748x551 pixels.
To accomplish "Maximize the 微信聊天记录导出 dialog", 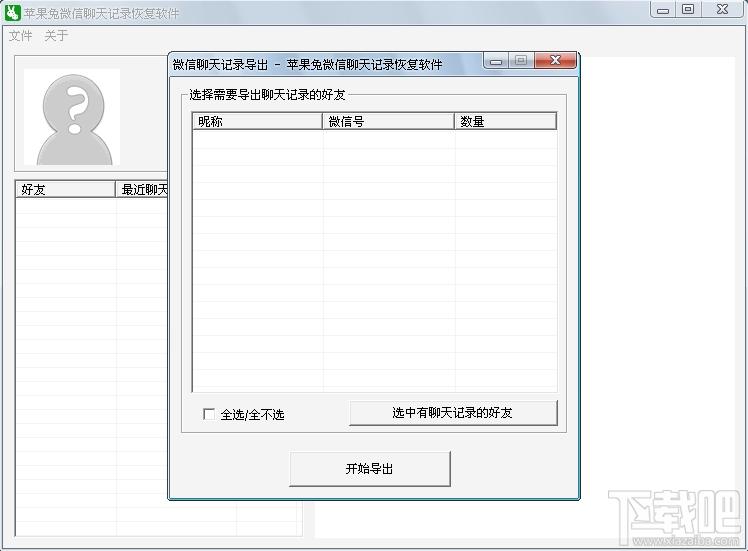I will (521, 61).
